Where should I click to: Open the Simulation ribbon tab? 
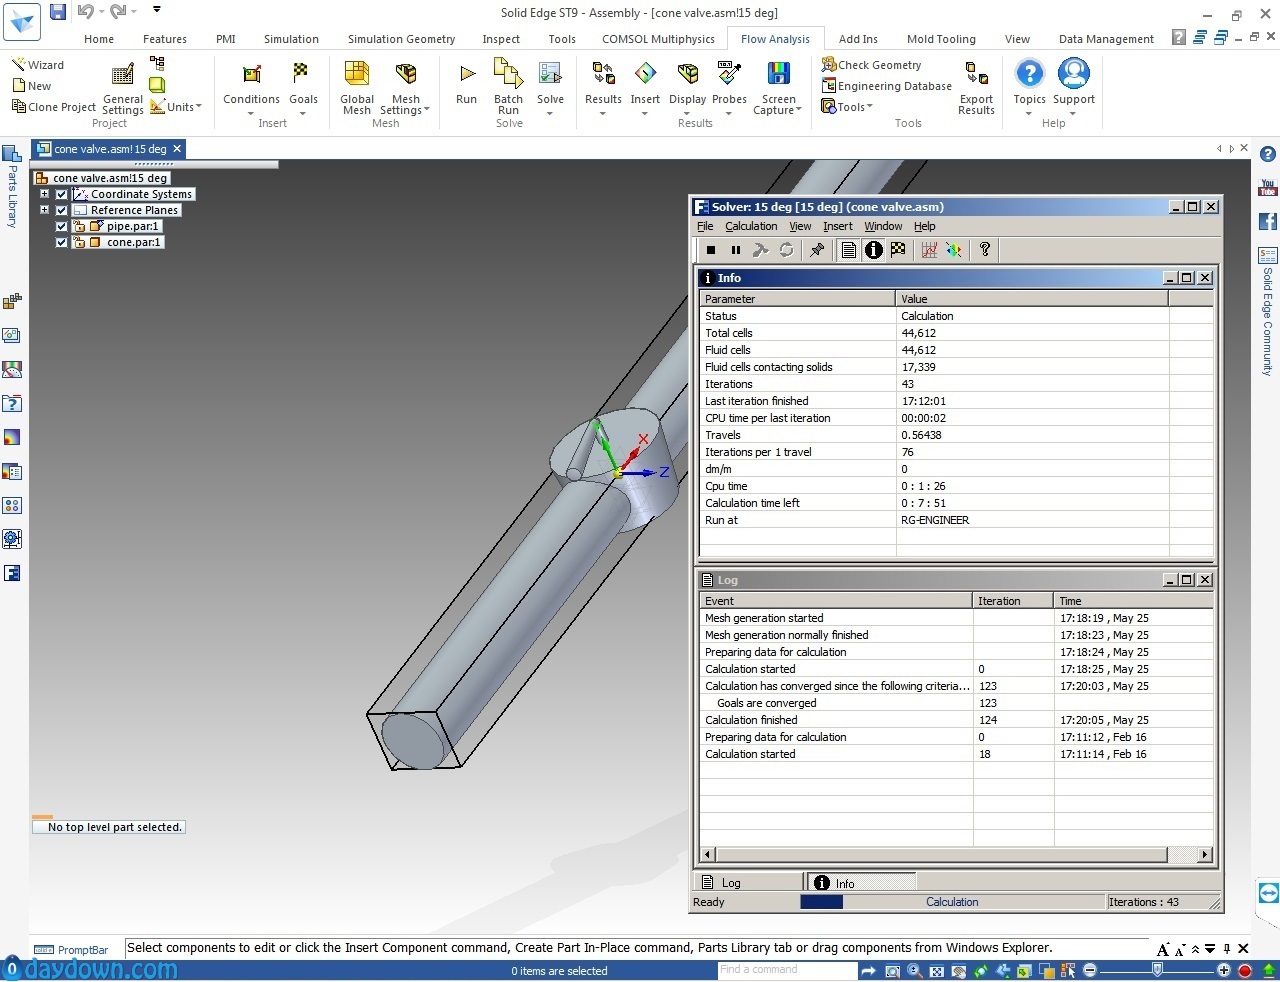tap(291, 39)
